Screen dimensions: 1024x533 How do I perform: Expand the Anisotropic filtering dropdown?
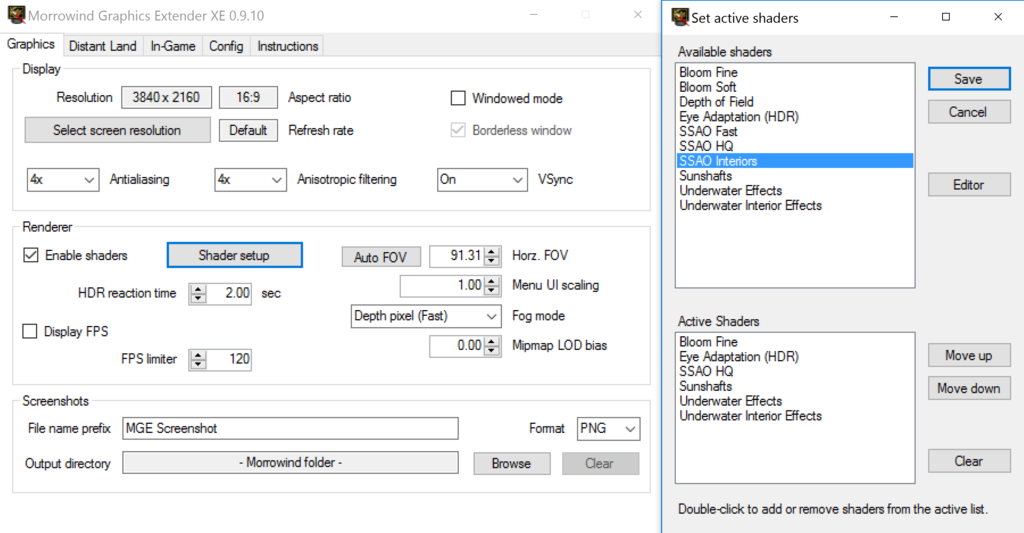pos(251,179)
